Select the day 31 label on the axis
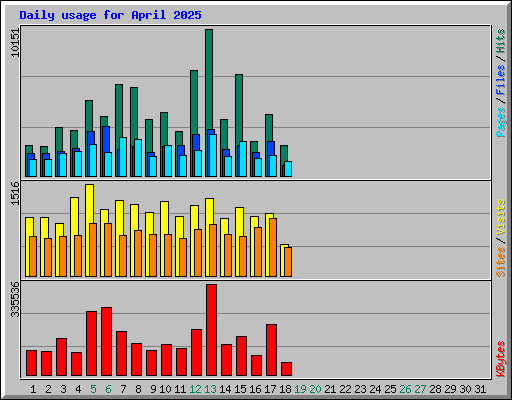The width and height of the screenshot is (512, 400). [x=480, y=389]
